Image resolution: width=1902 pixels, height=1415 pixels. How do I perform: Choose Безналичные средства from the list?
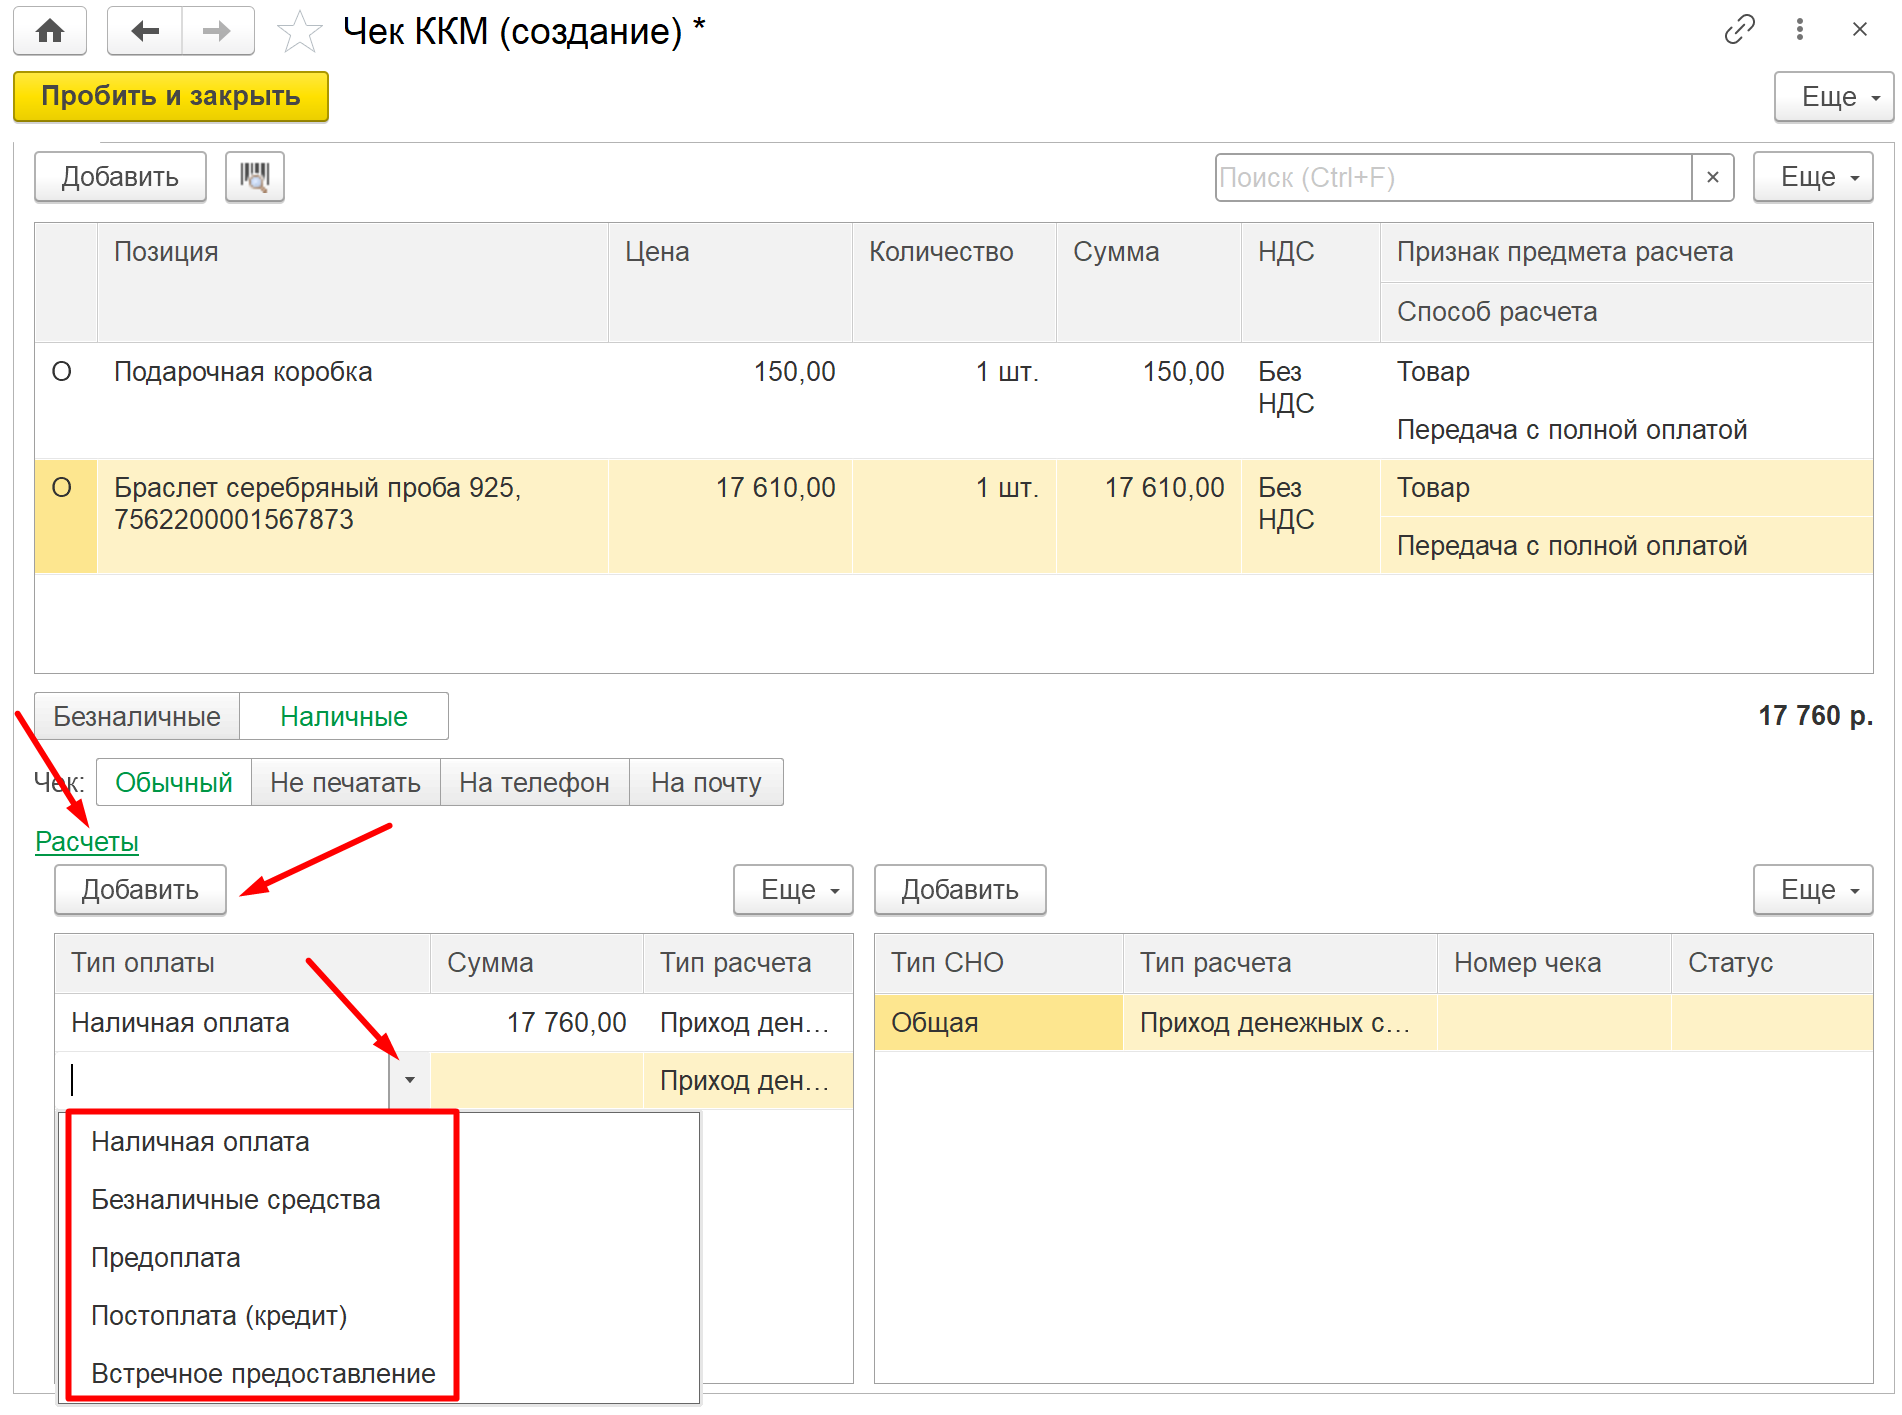(236, 1200)
